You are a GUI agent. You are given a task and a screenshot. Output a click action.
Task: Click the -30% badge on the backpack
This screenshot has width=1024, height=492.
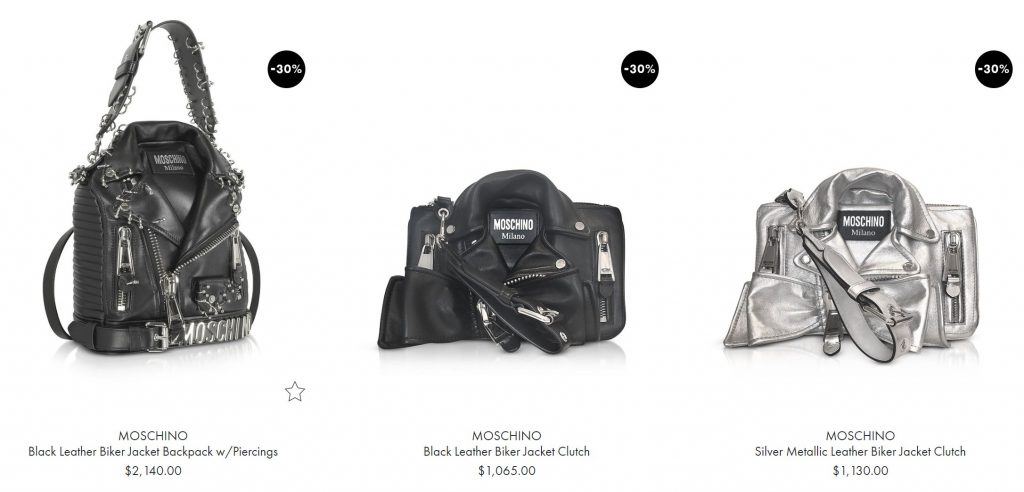coord(287,69)
